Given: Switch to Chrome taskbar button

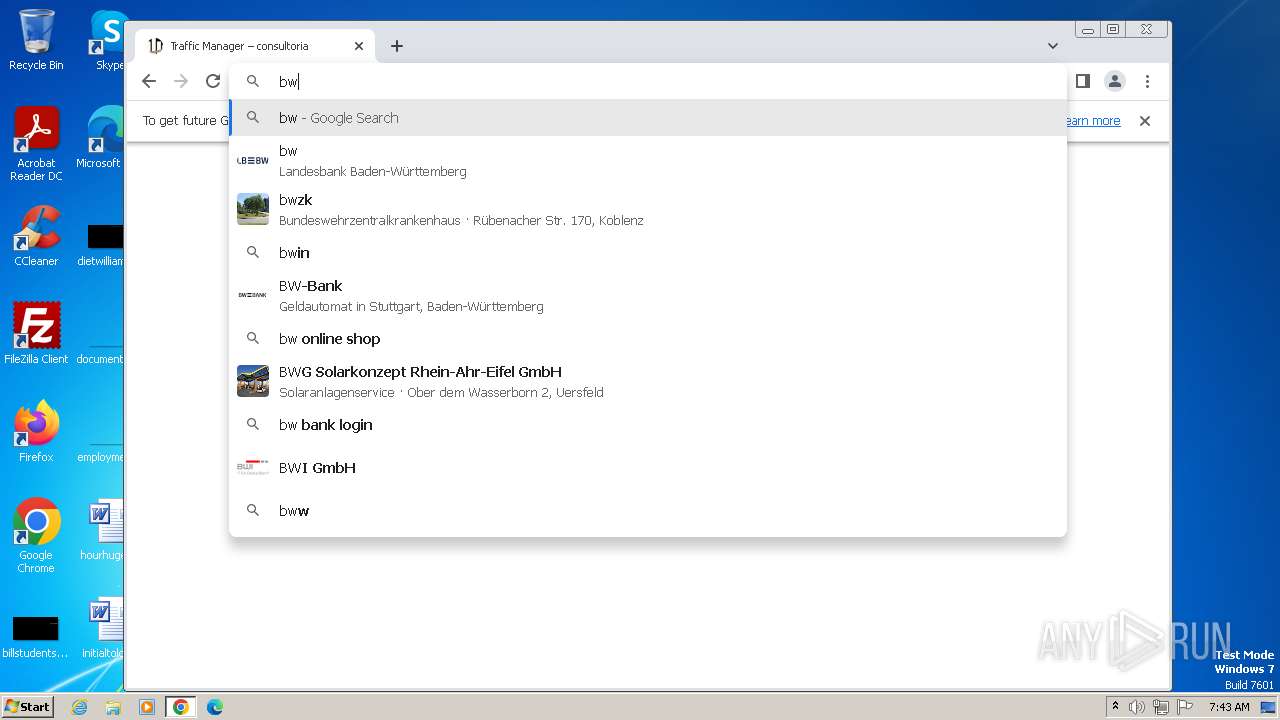Looking at the screenshot, I should tap(181, 707).
